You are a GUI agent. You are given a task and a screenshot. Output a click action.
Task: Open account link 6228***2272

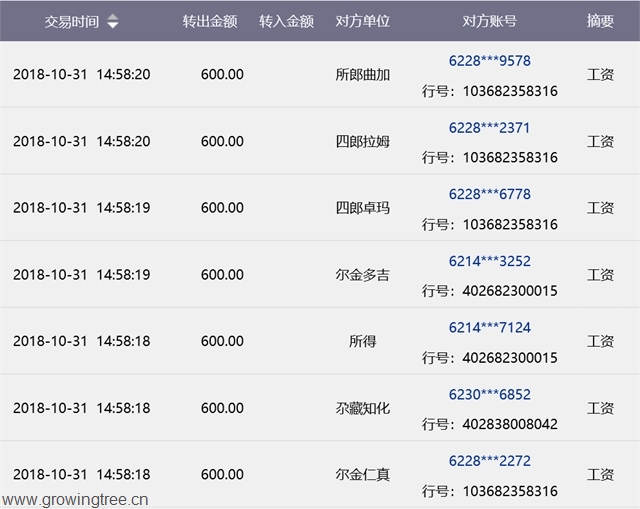489,461
